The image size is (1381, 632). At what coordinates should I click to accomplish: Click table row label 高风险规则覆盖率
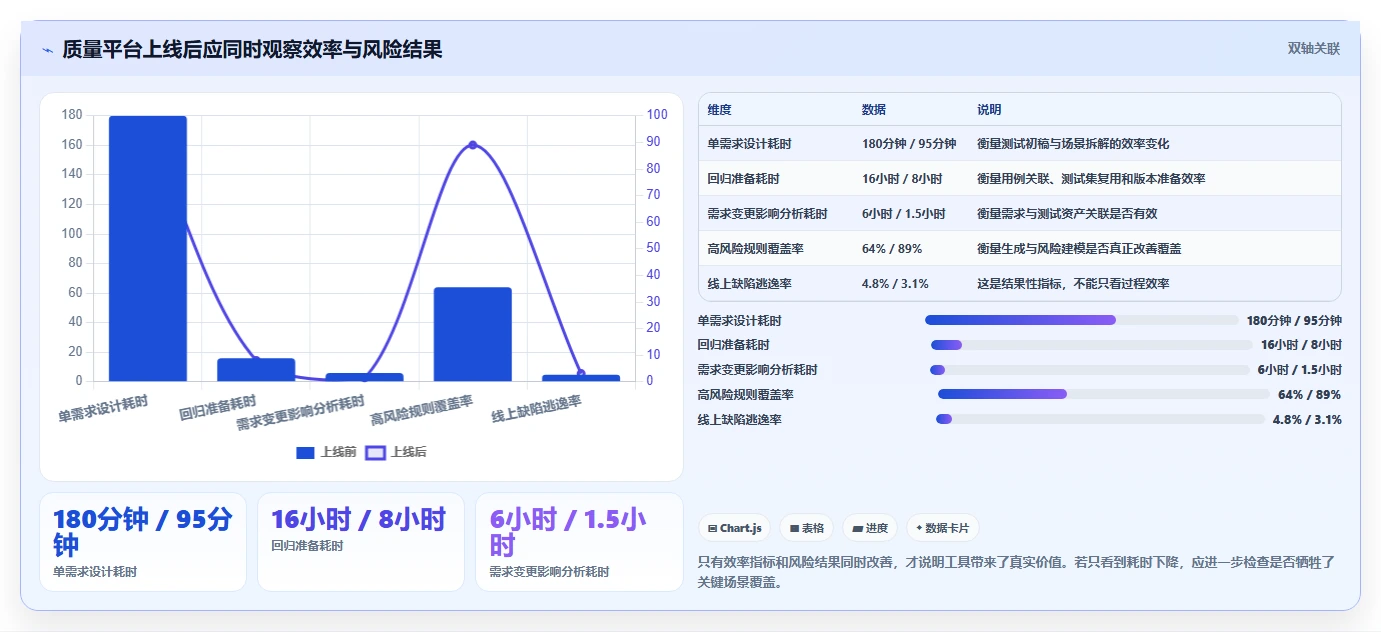click(755, 249)
